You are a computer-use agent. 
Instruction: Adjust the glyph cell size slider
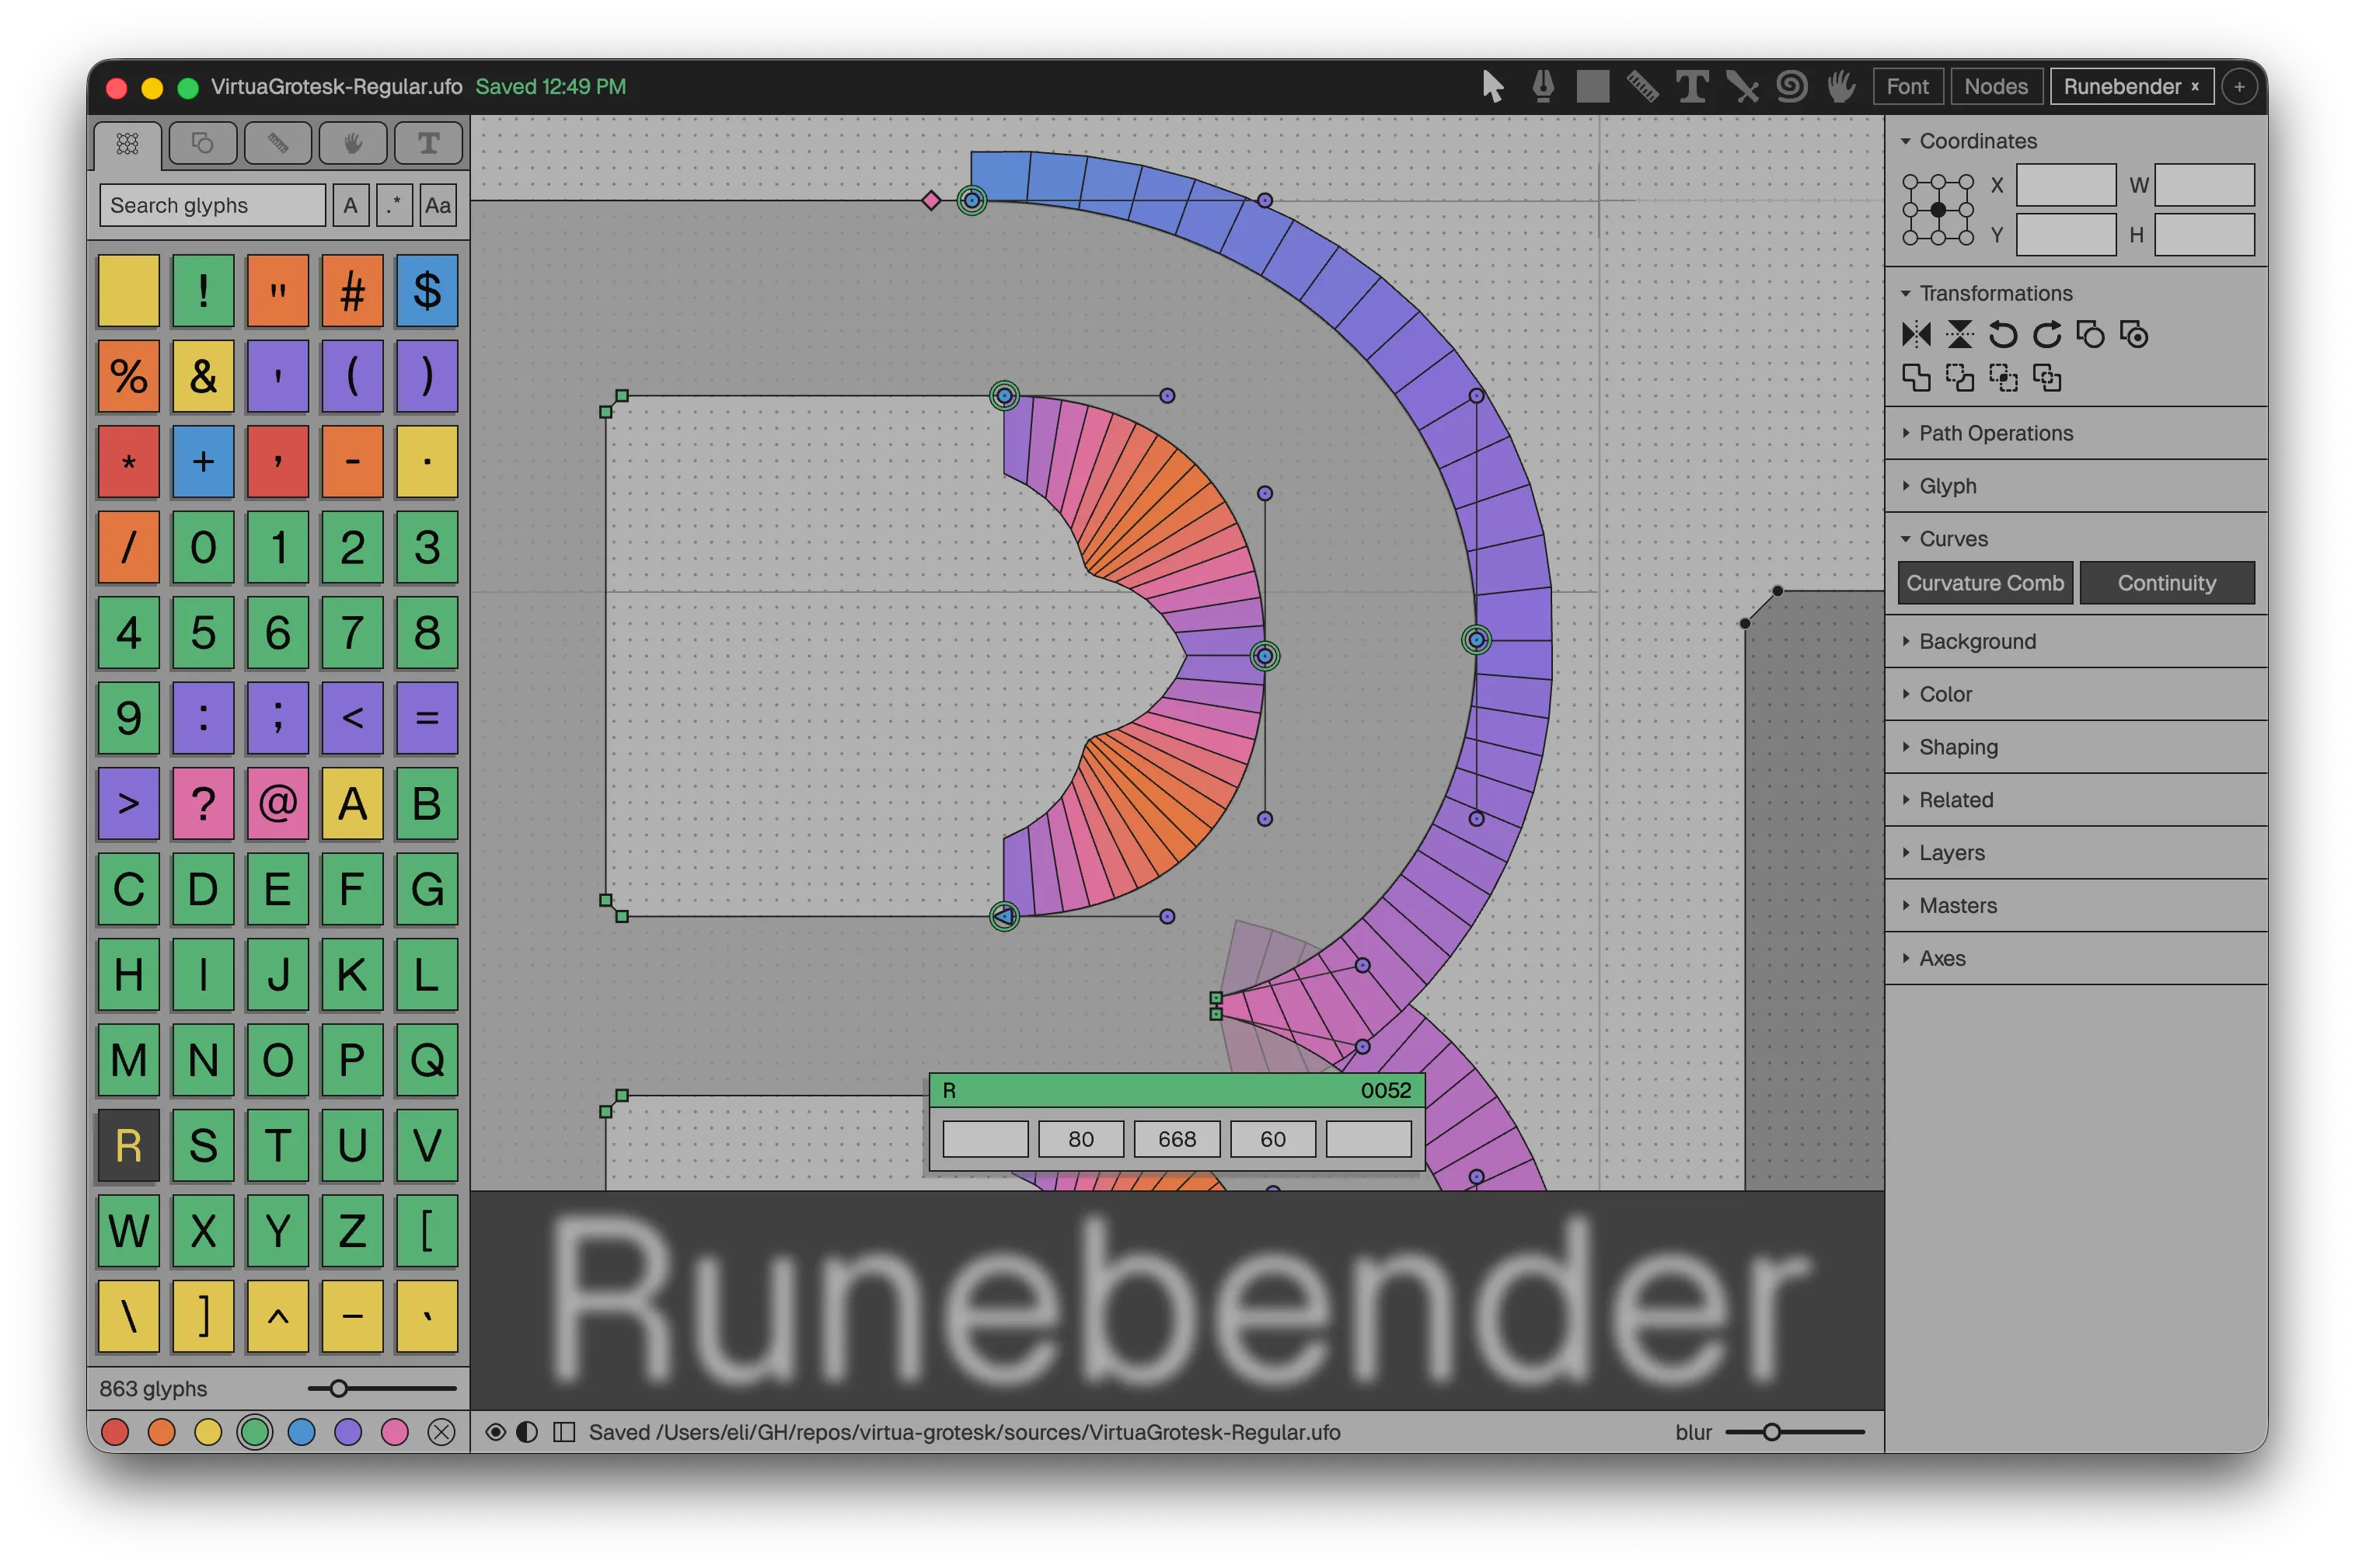pos(382,1388)
